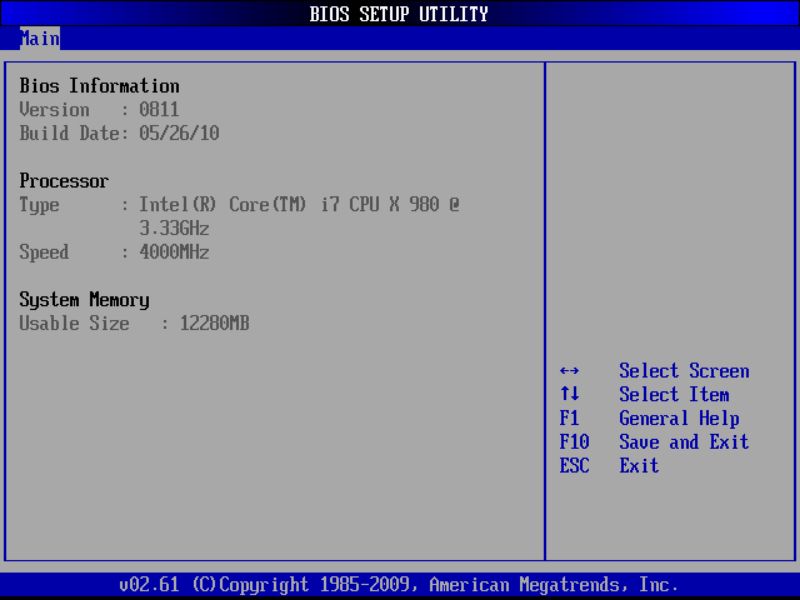The height and width of the screenshot is (600, 800).
Task: Click the System Memory heading
Action: click(83, 300)
